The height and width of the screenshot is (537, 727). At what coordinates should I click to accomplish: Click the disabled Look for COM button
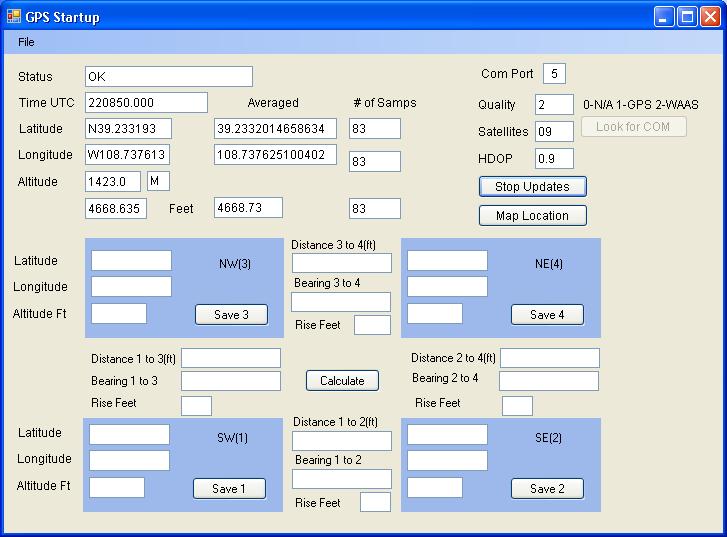click(x=633, y=127)
